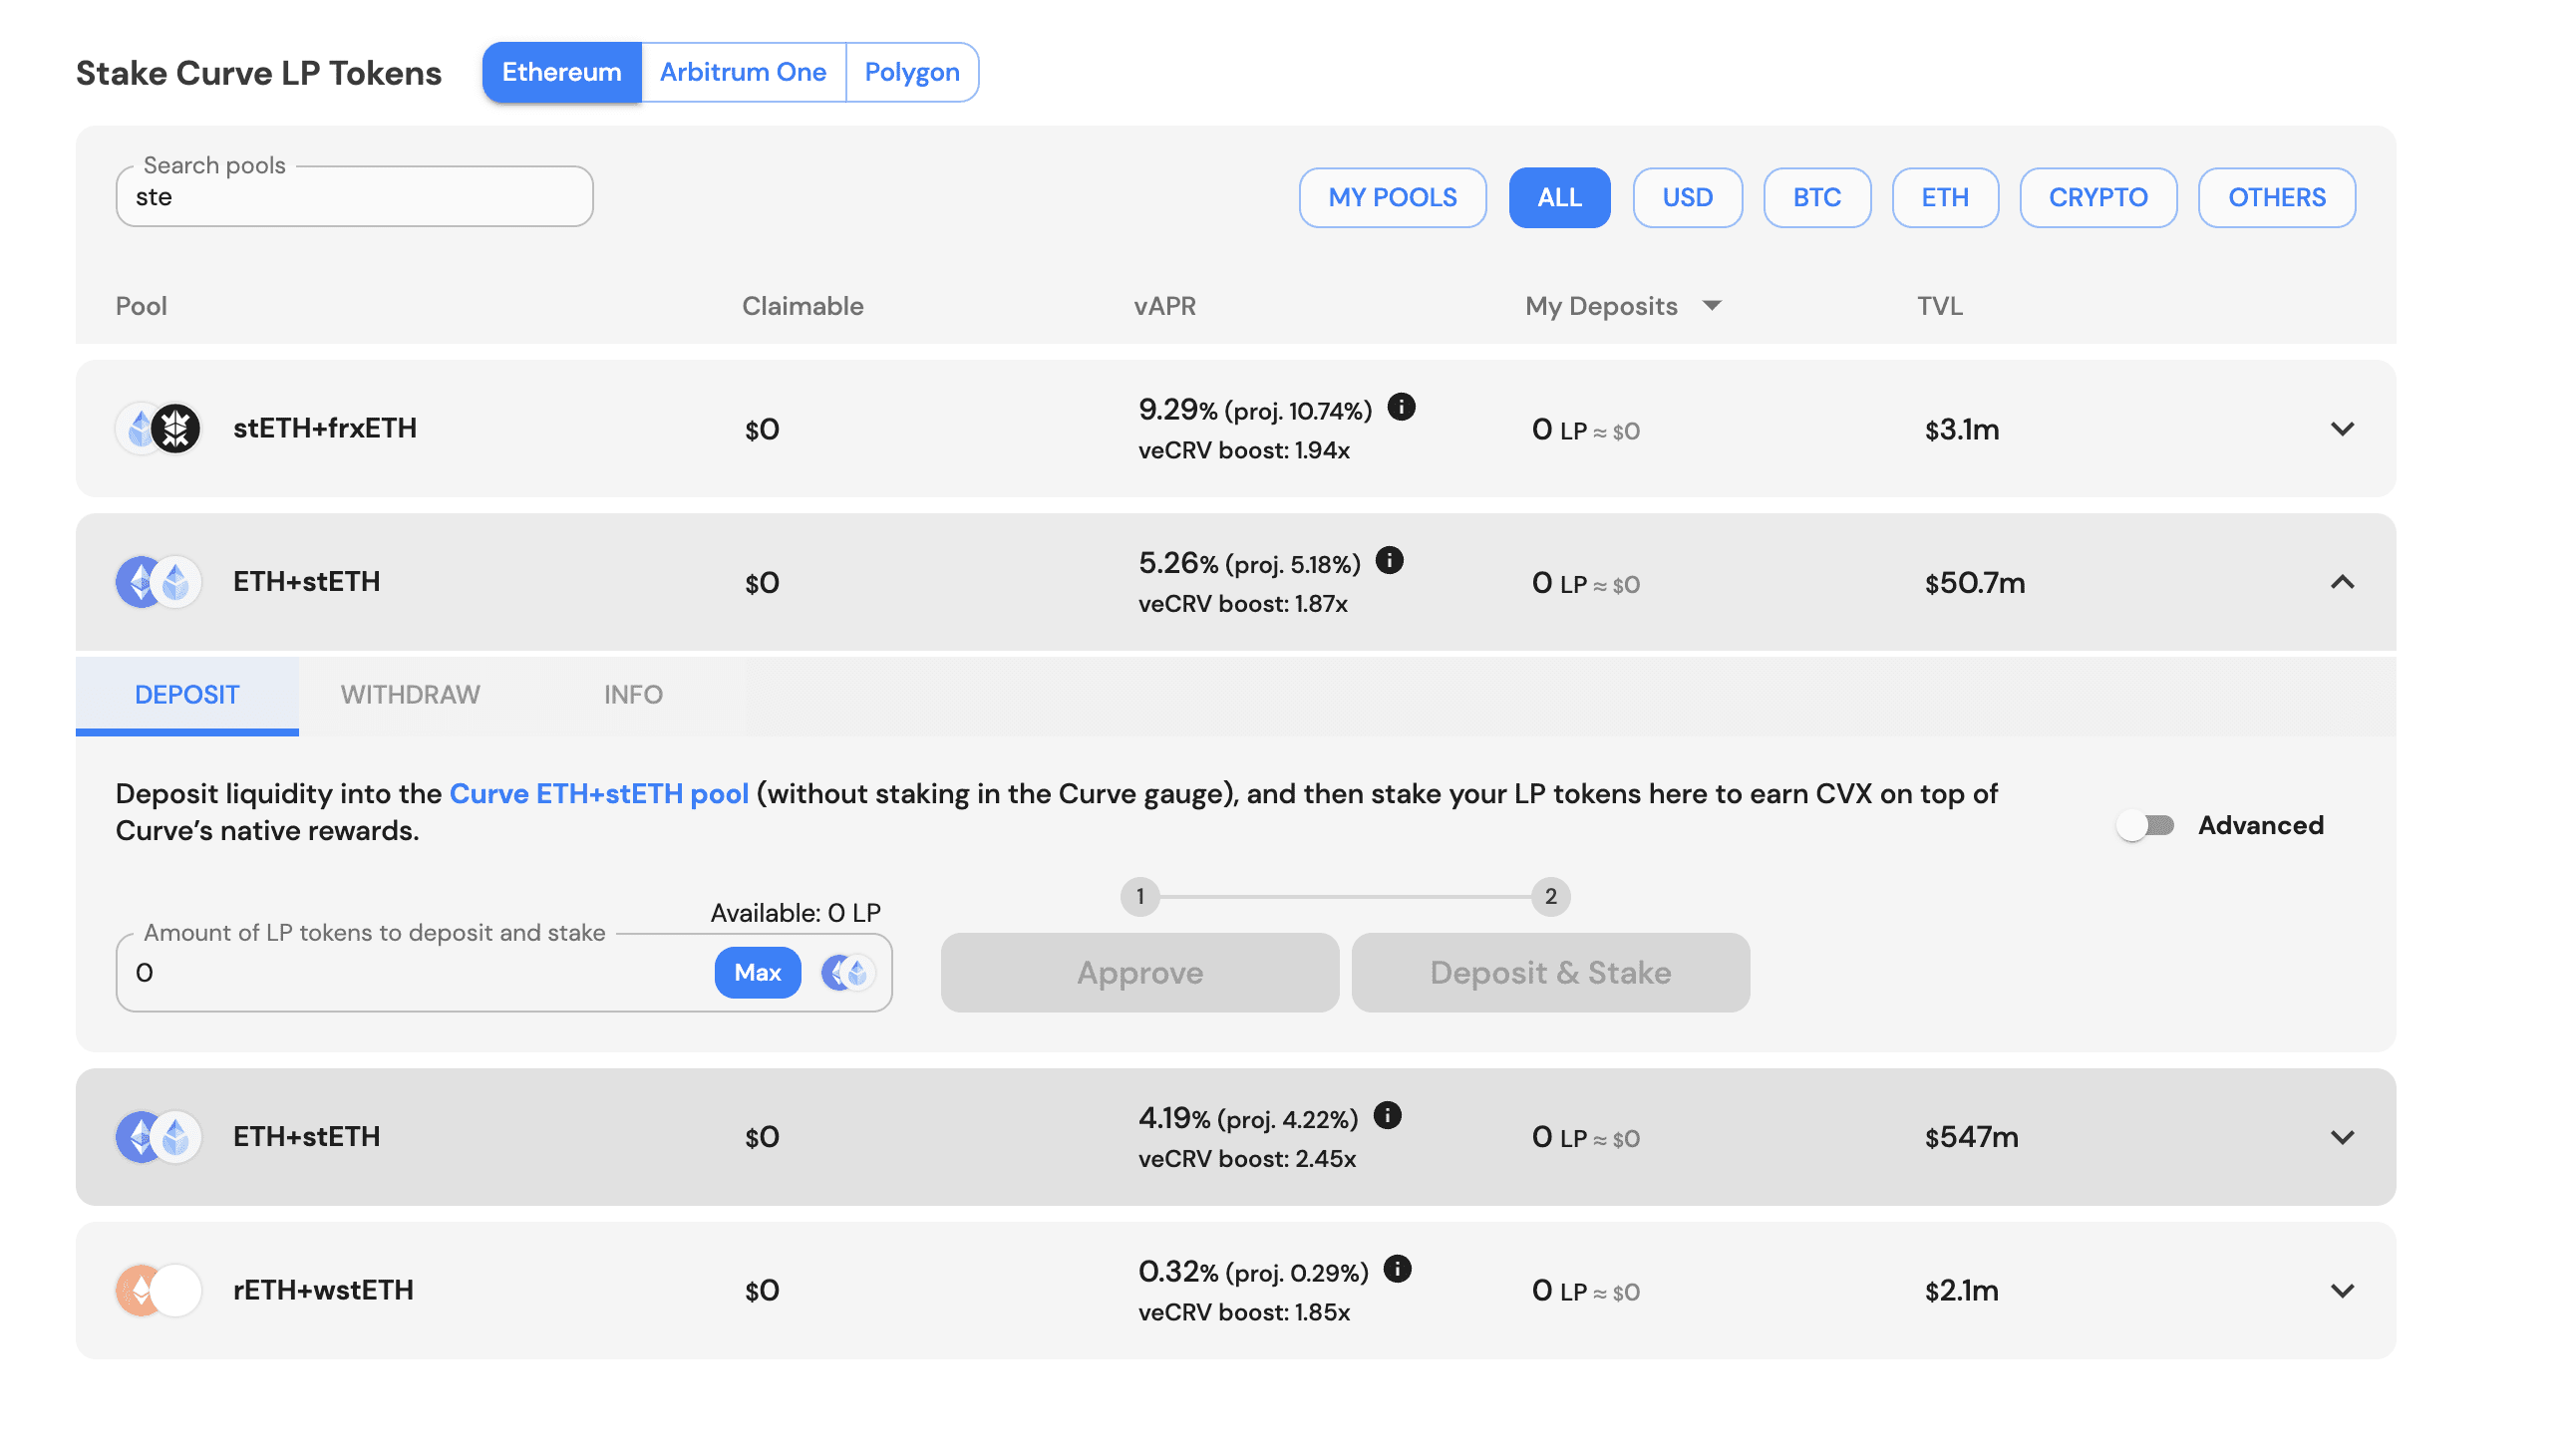Click info icon next to 9.29% vAPR
The image size is (2576, 1451).
click(x=1401, y=407)
